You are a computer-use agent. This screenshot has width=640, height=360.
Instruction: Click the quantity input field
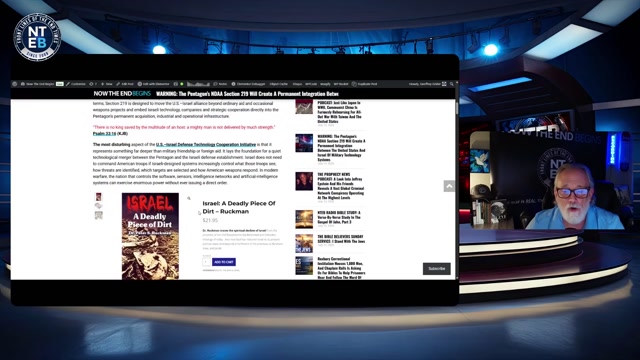tap(206, 262)
